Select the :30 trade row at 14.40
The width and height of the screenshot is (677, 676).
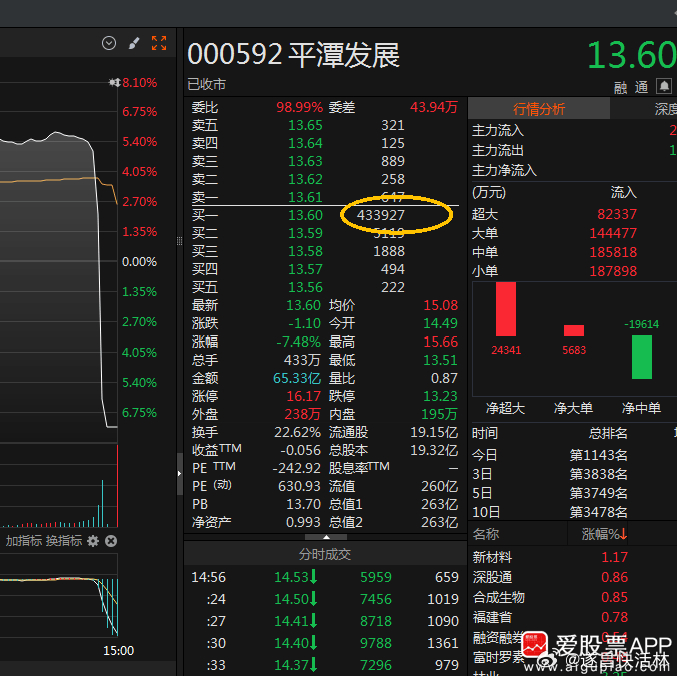[x=325, y=643]
